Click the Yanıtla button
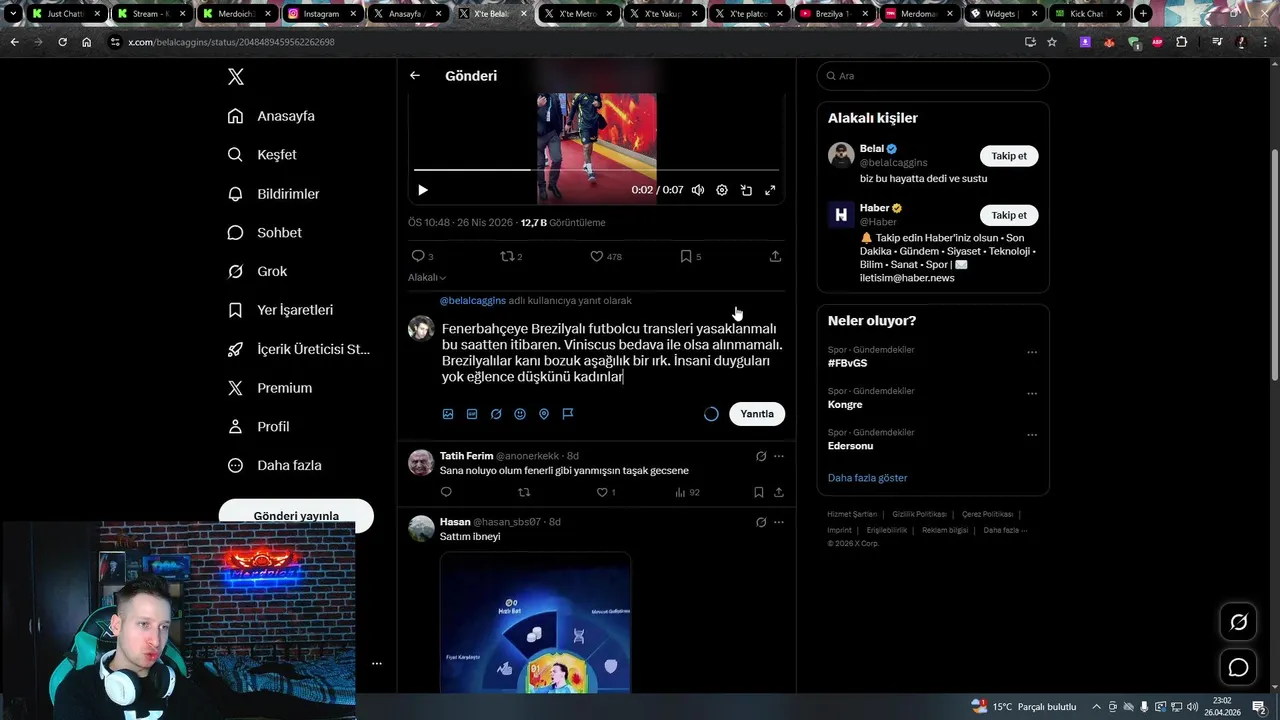Image resolution: width=1280 pixels, height=720 pixels. pos(757,414)
